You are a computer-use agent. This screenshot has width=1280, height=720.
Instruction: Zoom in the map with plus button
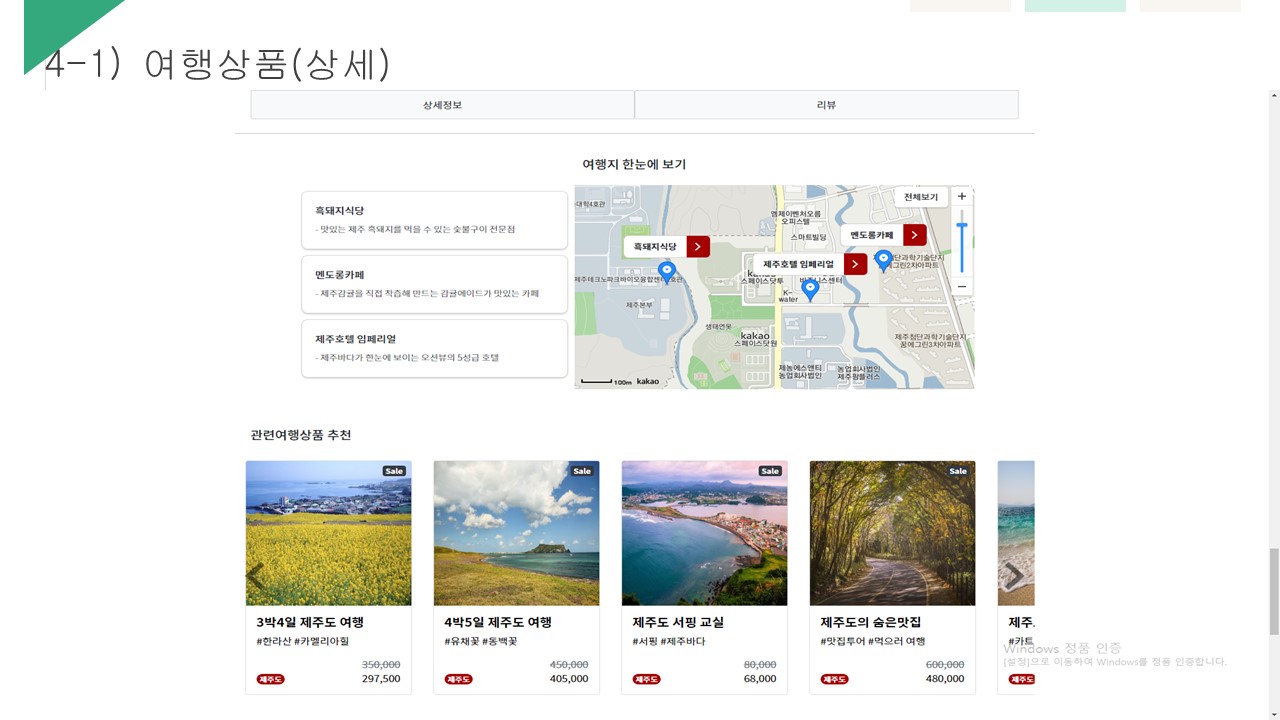[x=962, y=197]
